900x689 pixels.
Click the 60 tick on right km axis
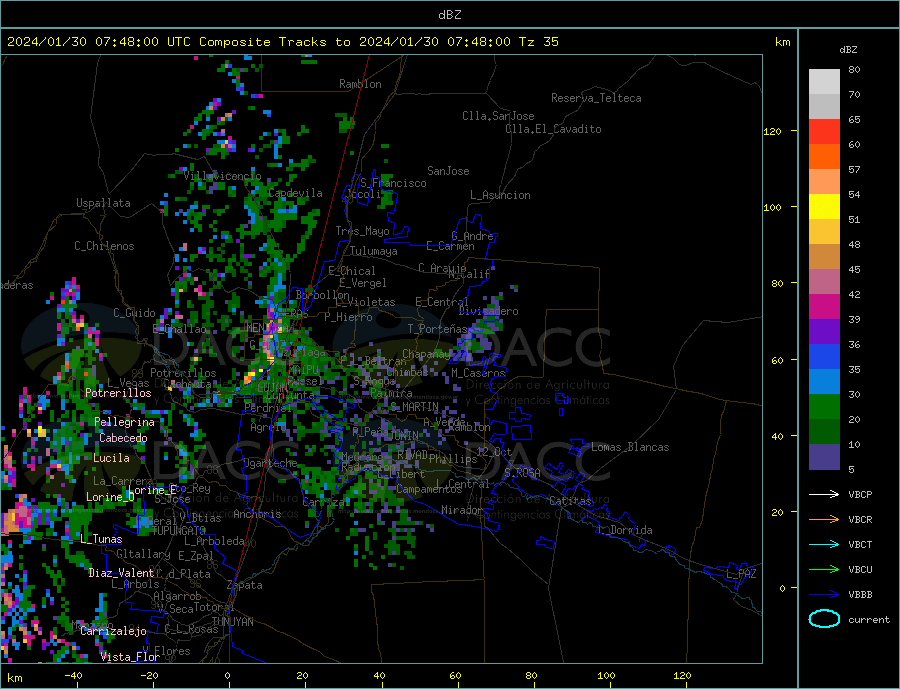click(x=777, y=361)
